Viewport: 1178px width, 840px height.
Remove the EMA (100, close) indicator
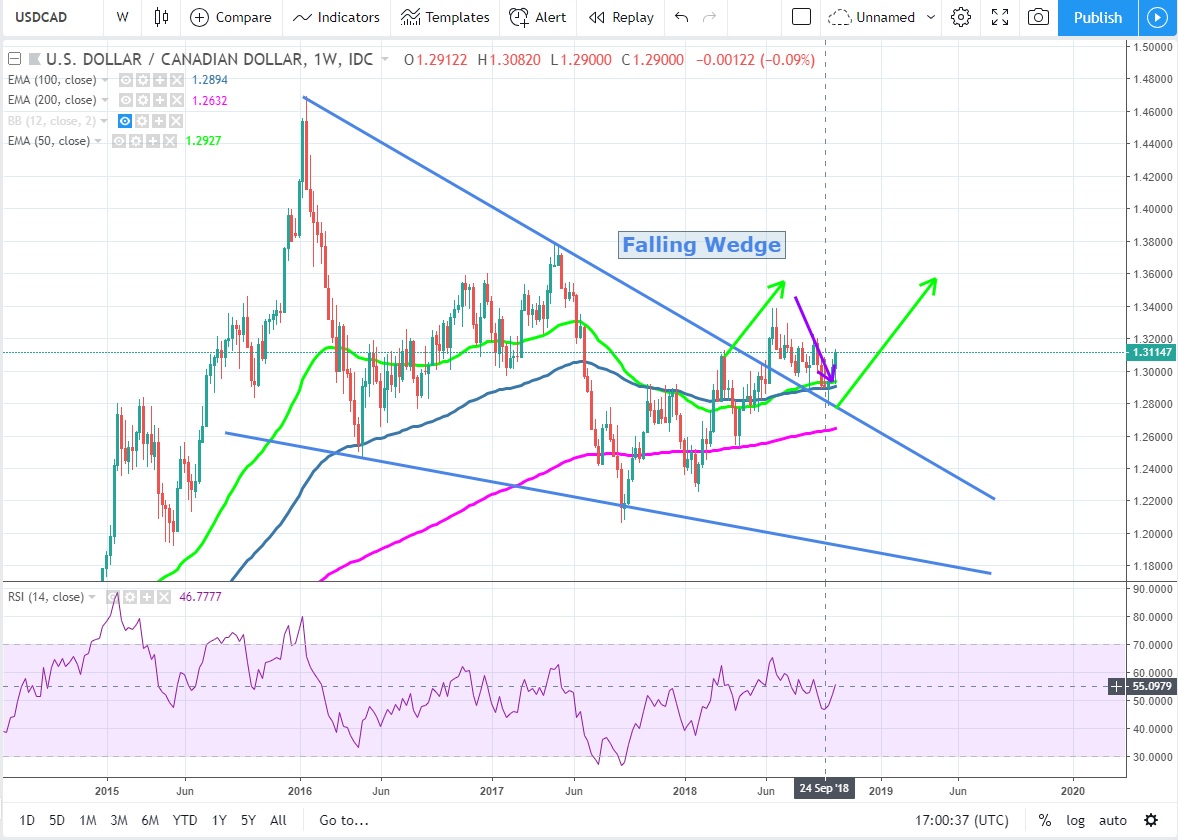[175, 80]
